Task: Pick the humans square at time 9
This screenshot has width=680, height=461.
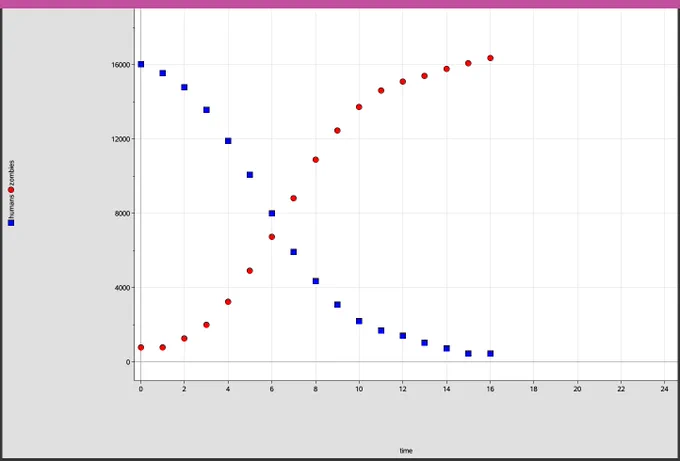Action: coord(337,304)
